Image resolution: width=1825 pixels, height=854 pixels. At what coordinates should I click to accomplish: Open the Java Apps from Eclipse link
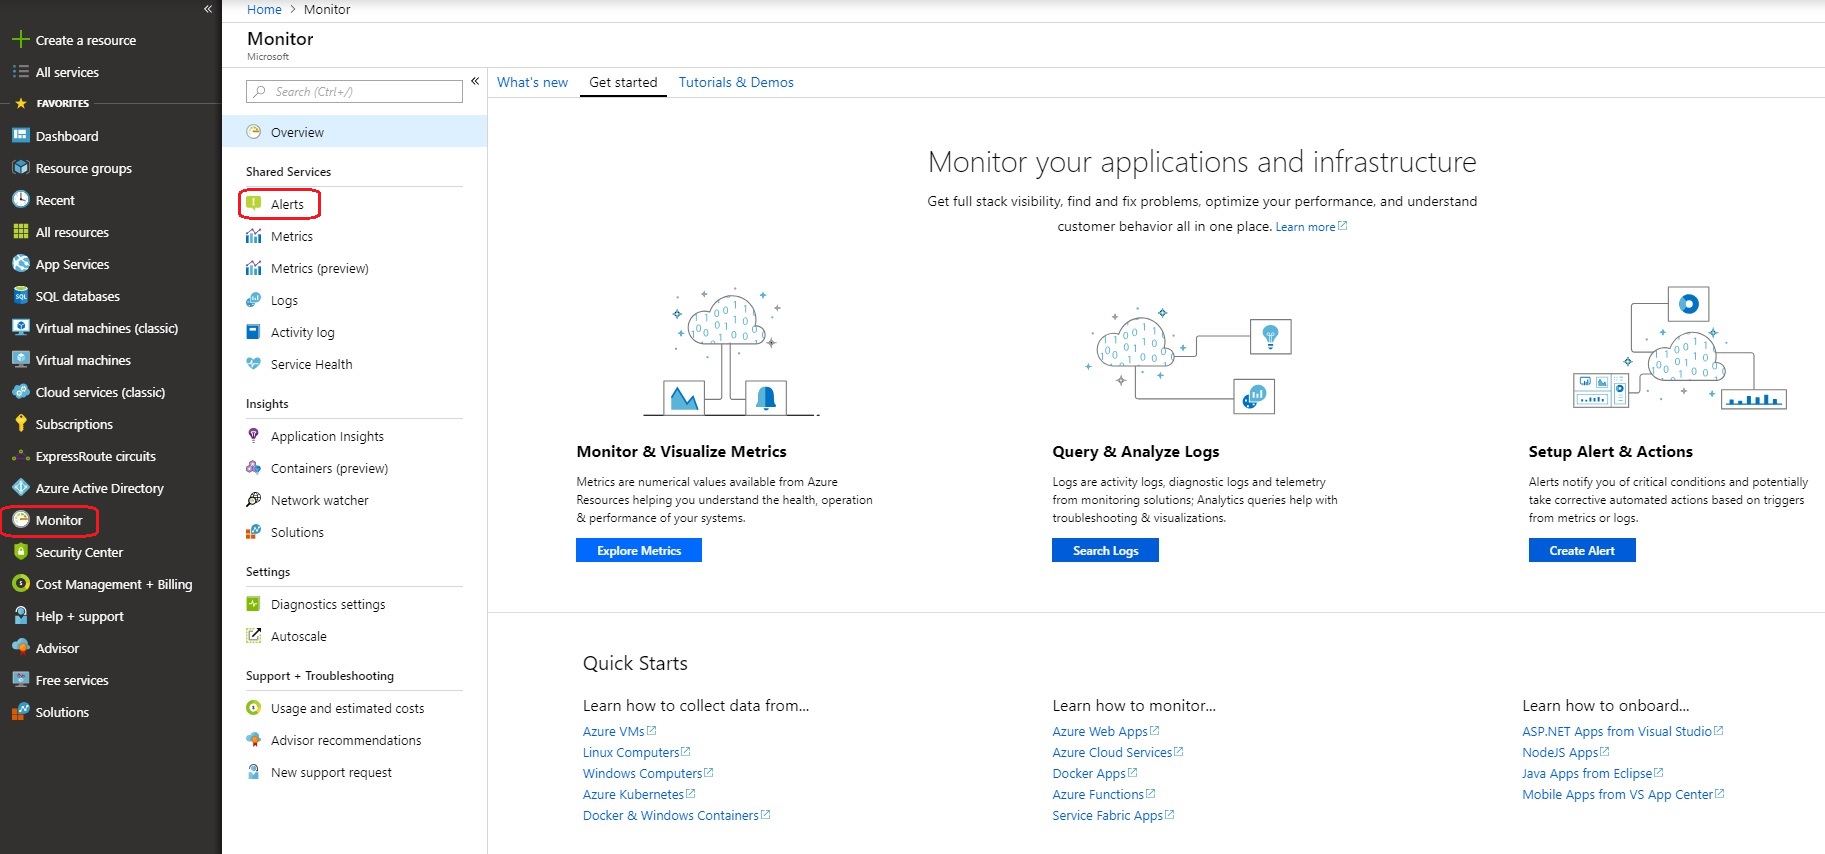click(x=1592, y=773)
